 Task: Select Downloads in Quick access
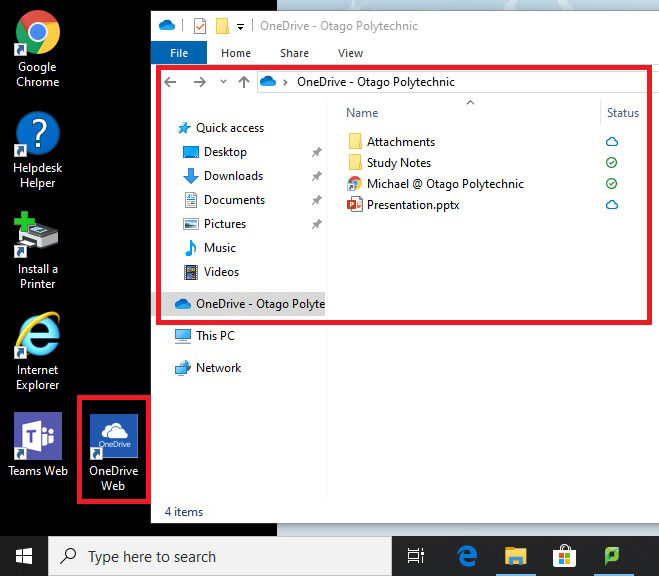233,176
